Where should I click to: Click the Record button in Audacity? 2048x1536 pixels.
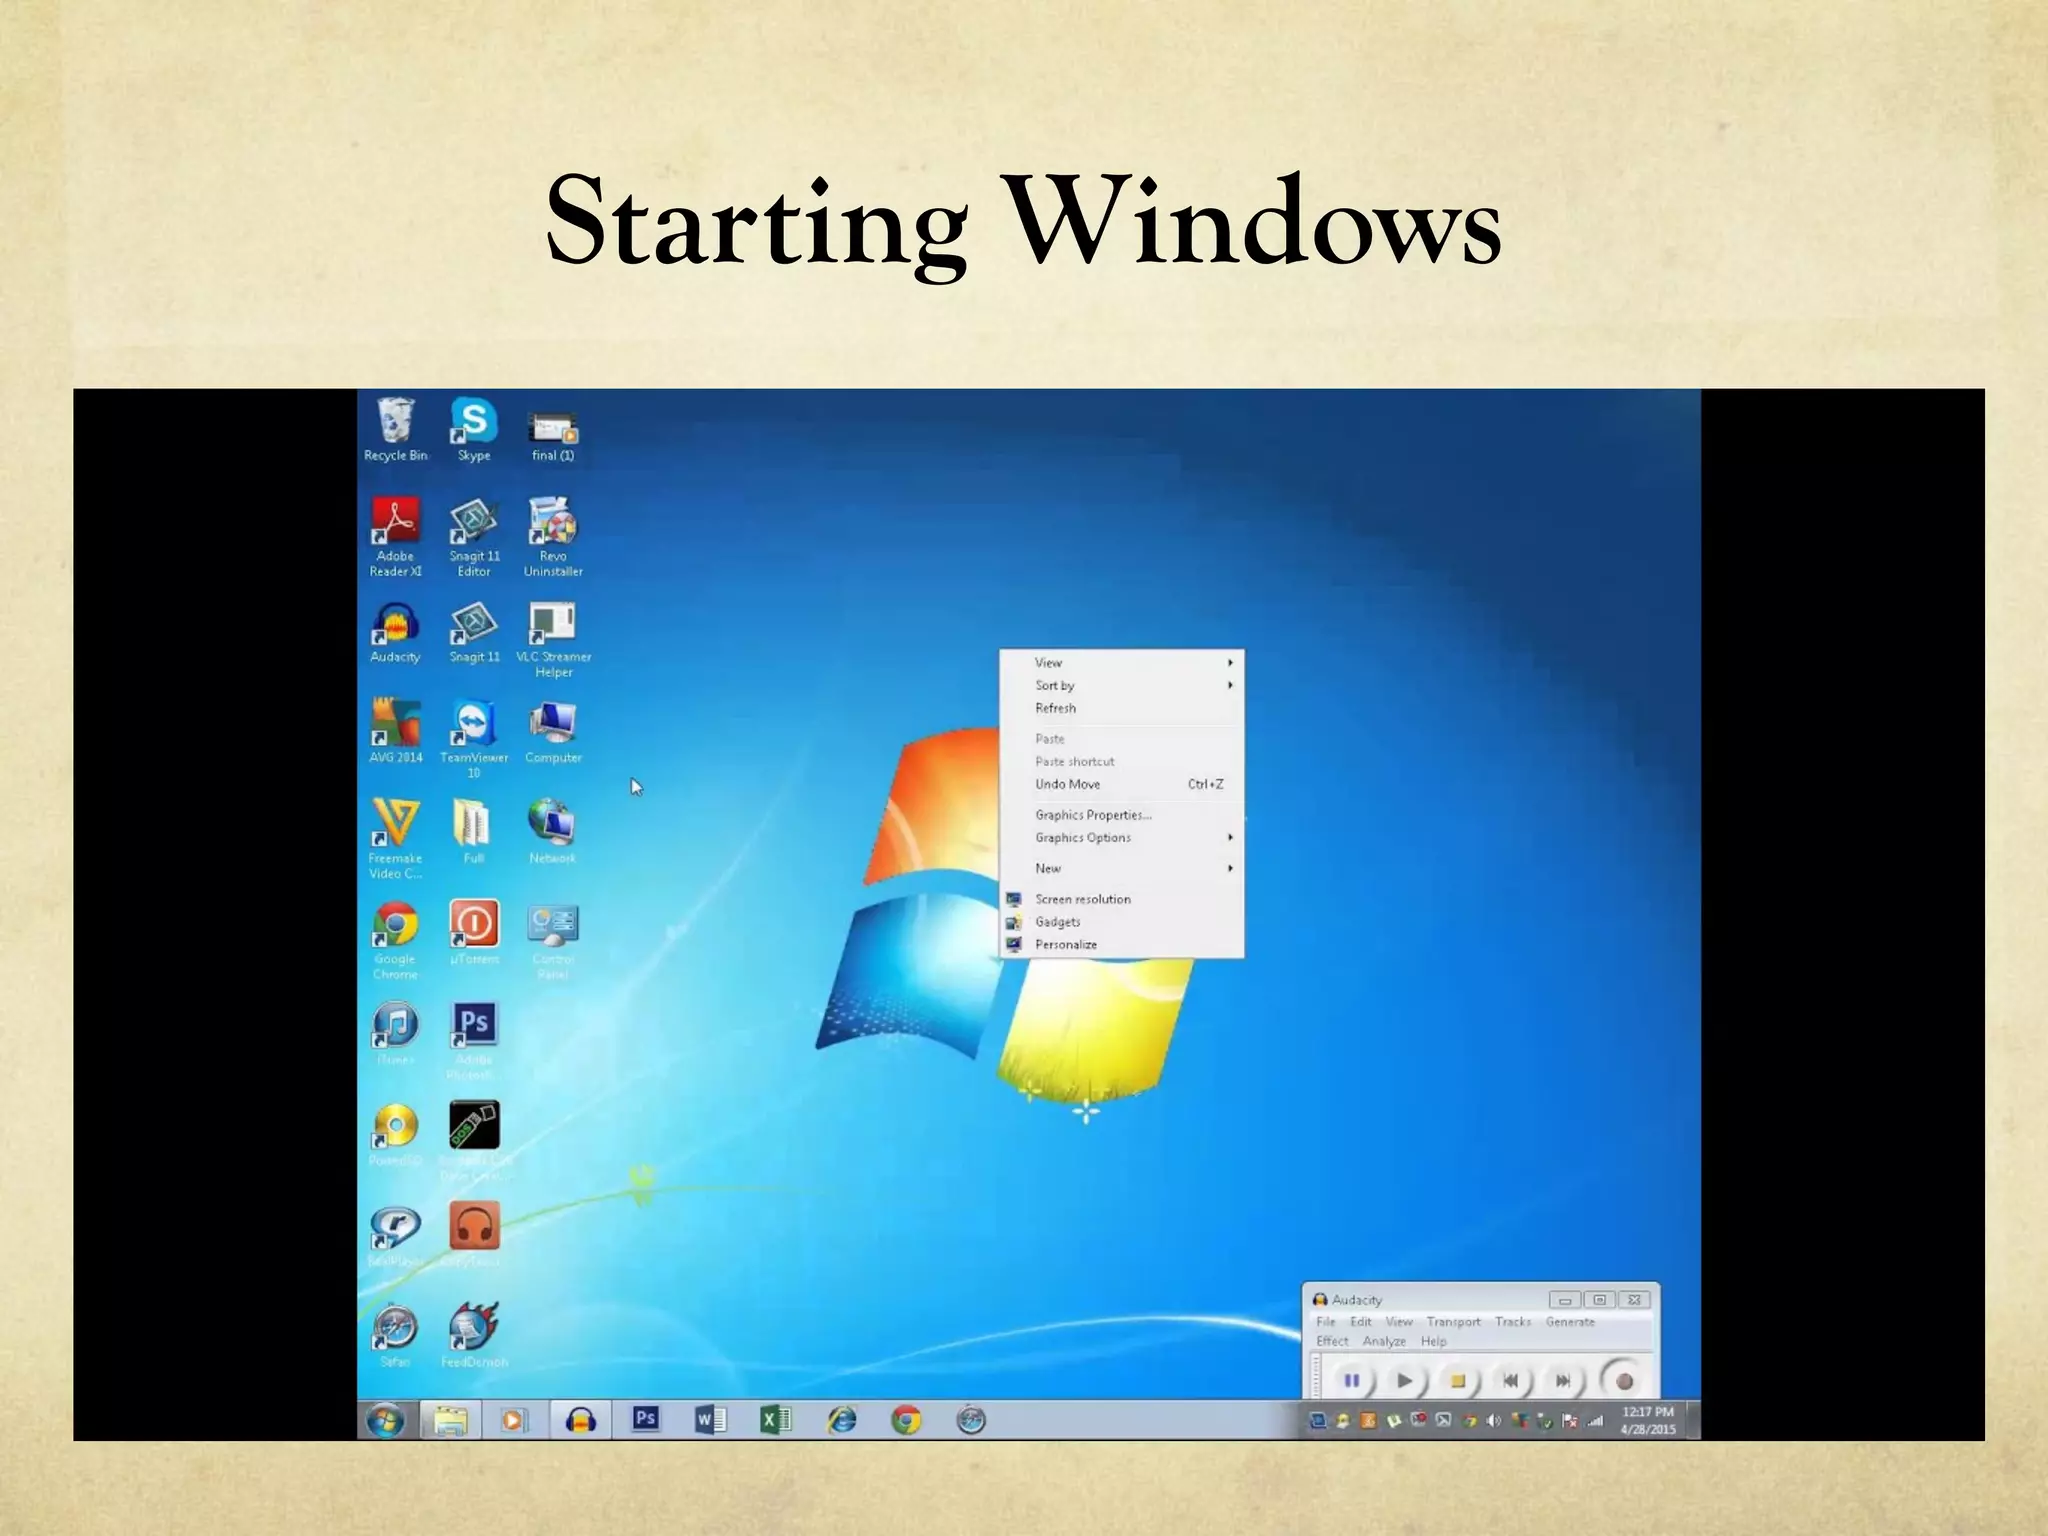1624,1381
